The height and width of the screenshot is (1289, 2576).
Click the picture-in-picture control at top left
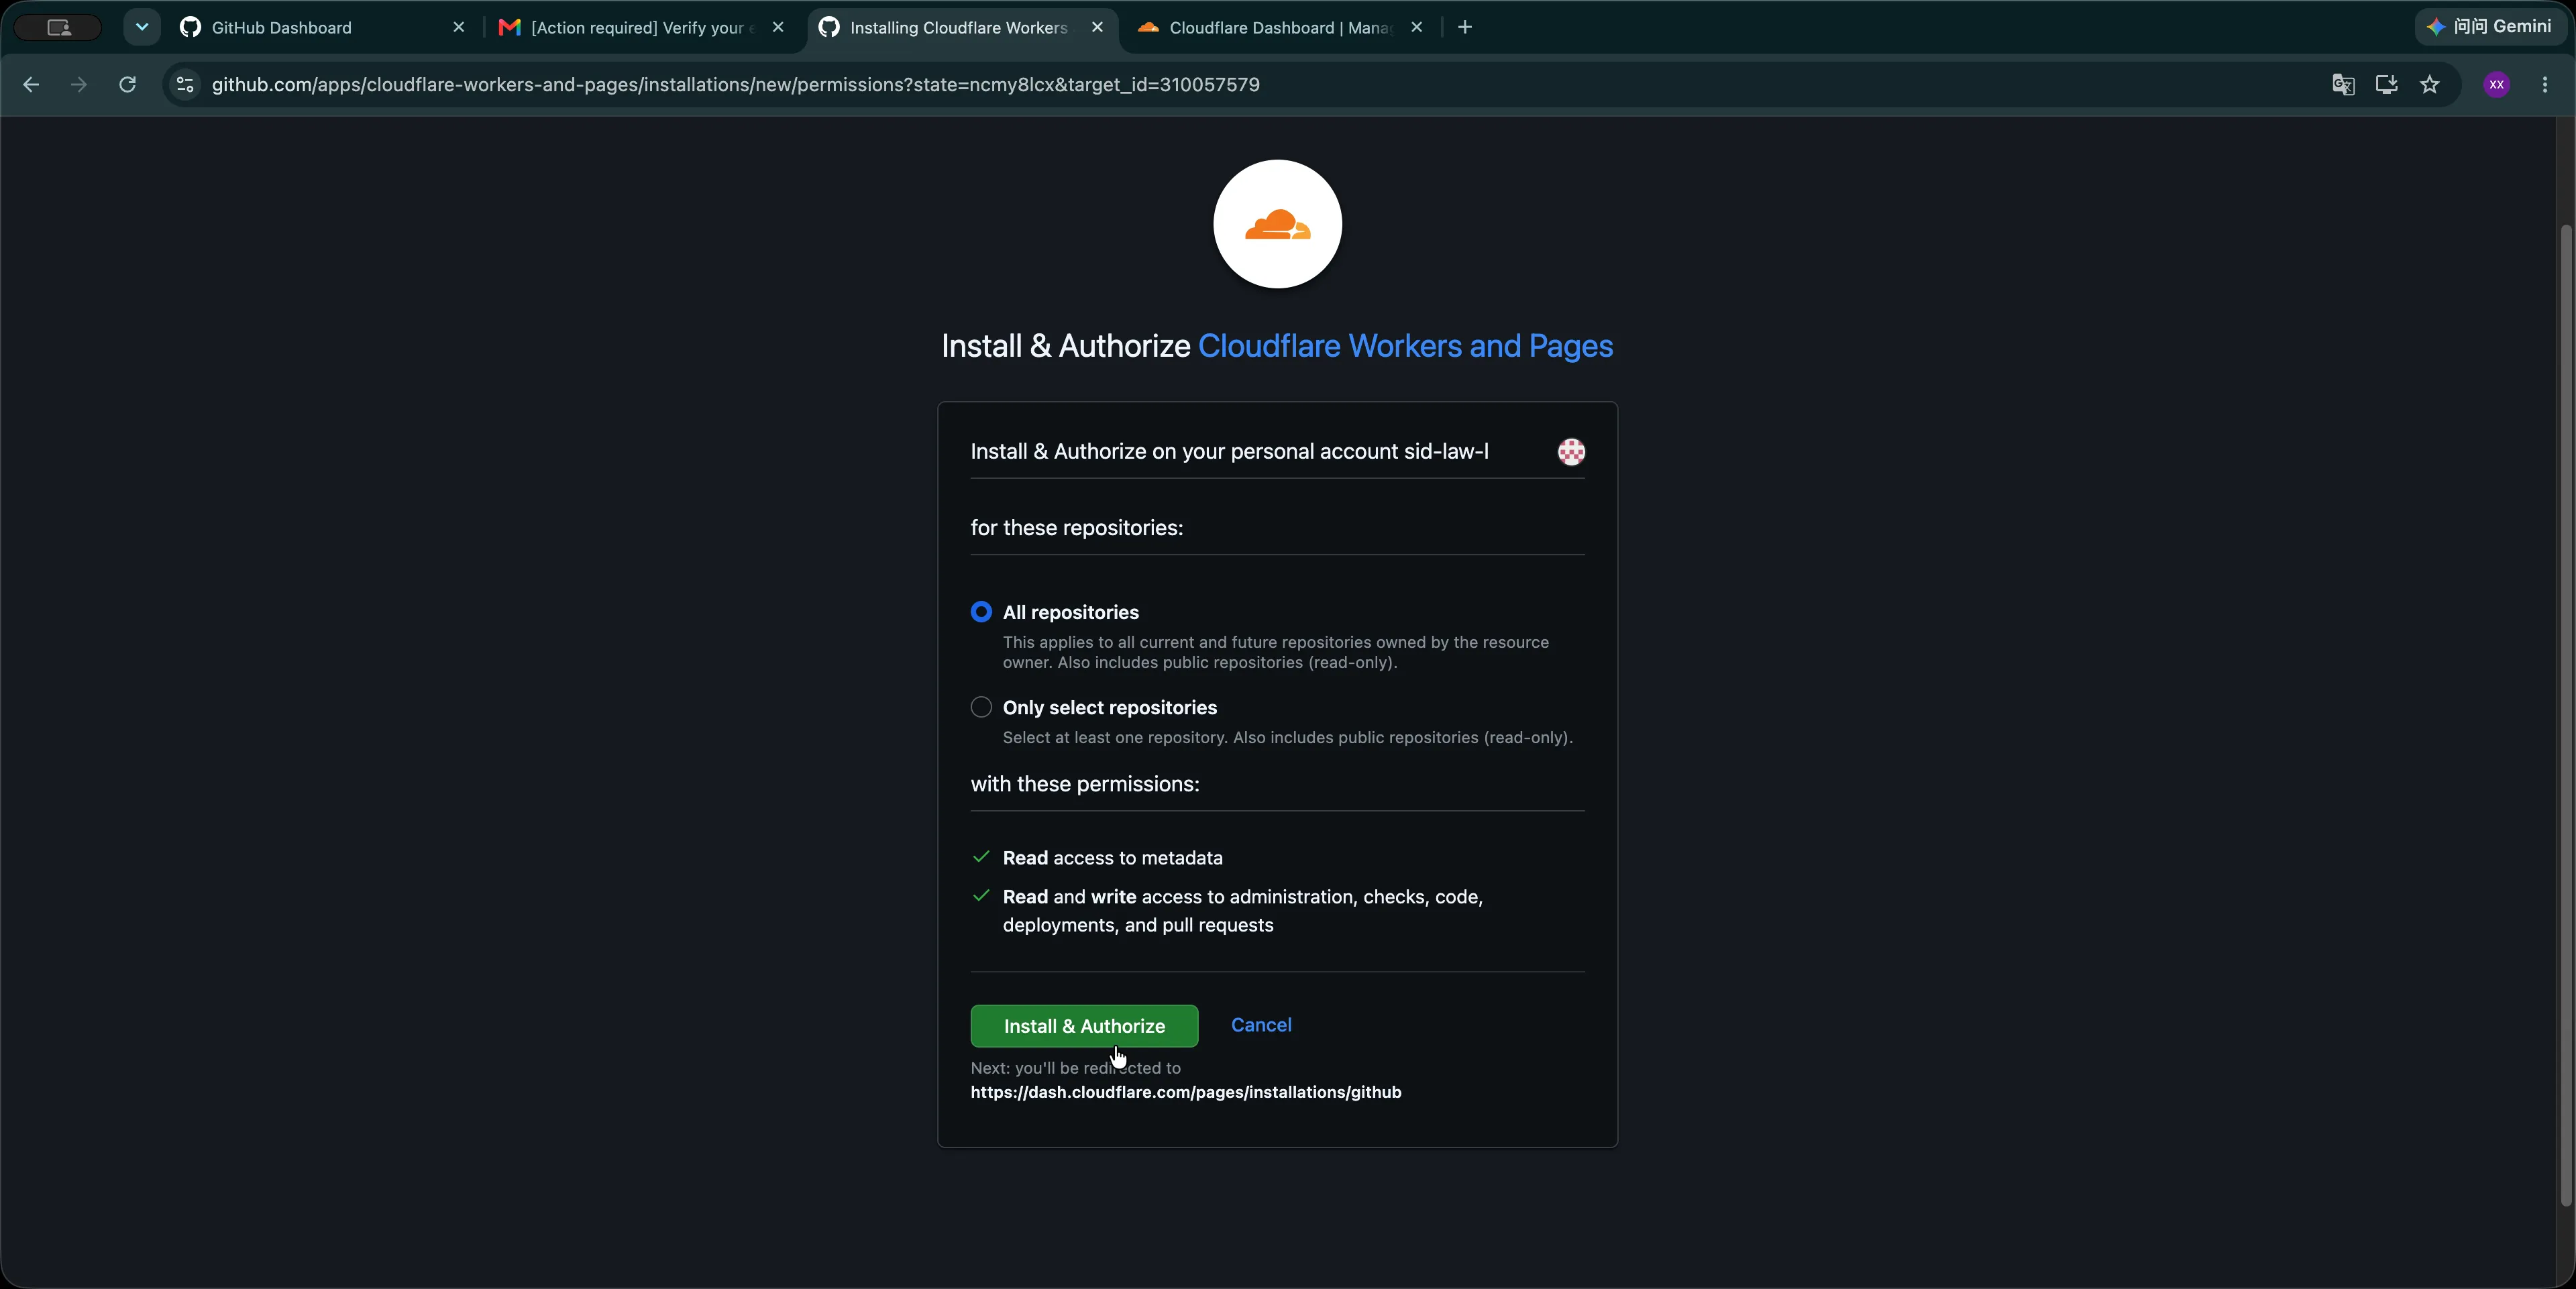pos(58,27)
